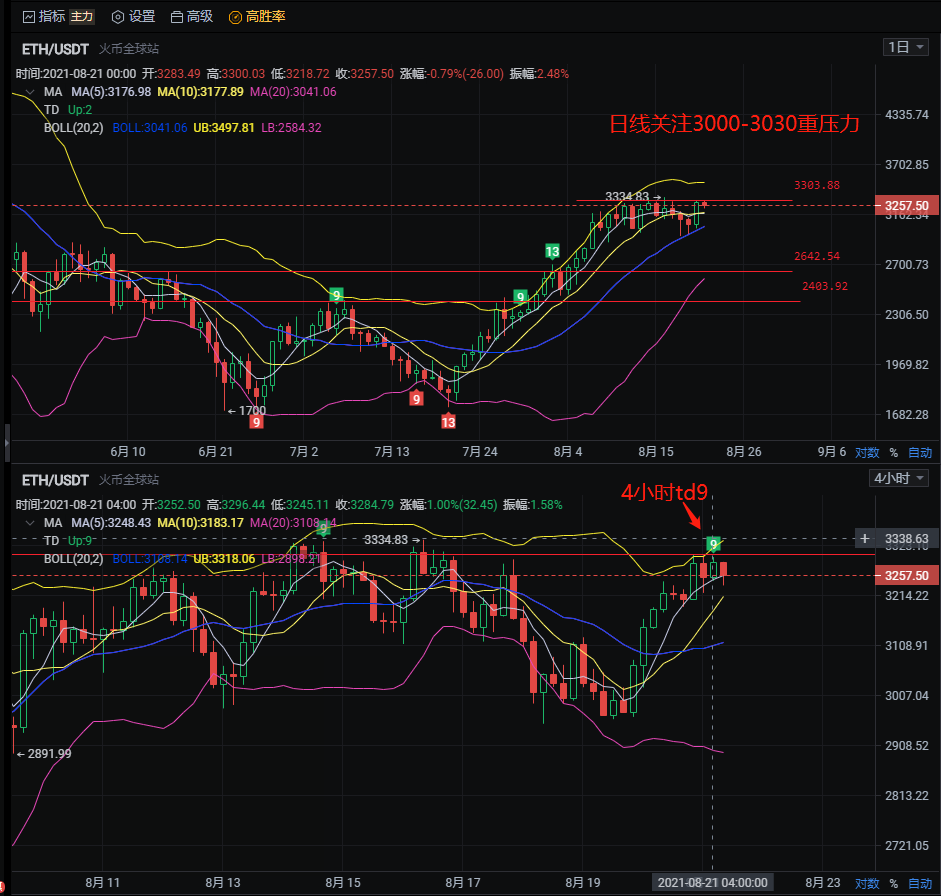Screen dimensions: 941x896
Task: Toggle 自动 auto scale on daily chart
Action: pyautogui.click(x=919, y=452)
